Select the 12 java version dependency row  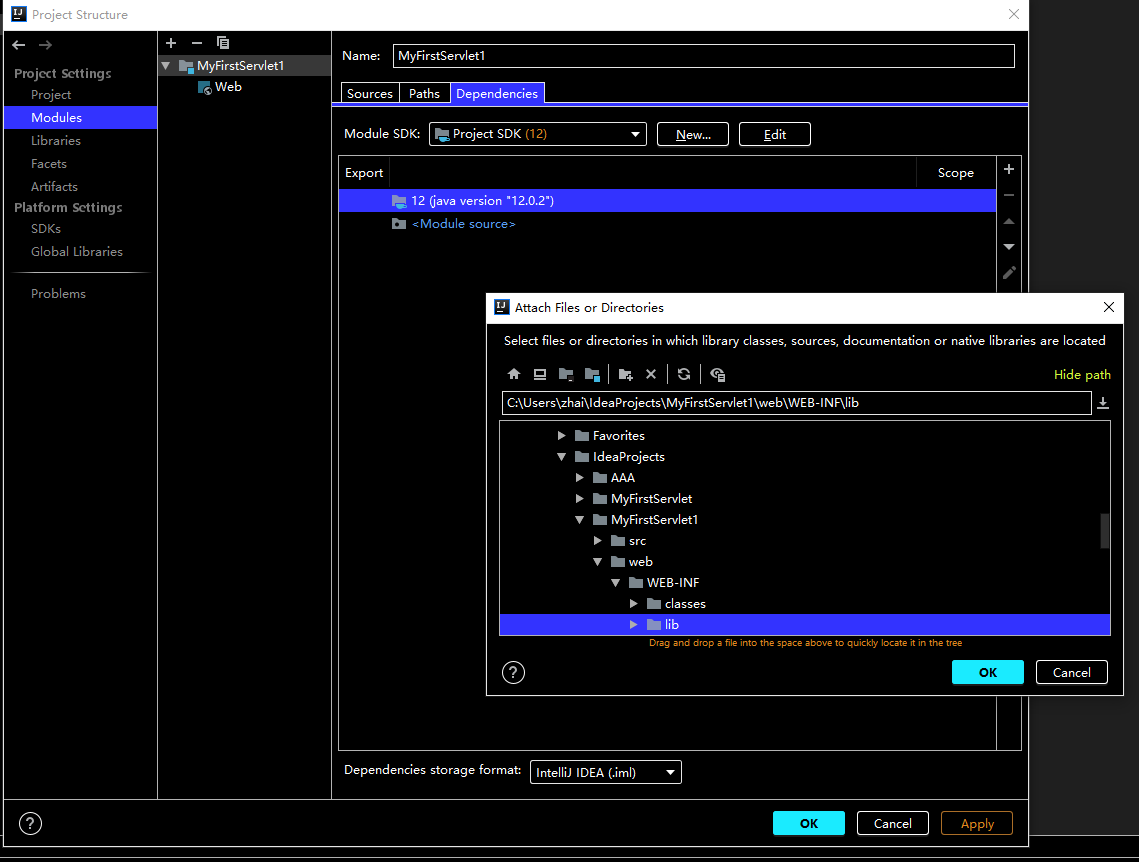pyautogui.click(x=667, y=200)
